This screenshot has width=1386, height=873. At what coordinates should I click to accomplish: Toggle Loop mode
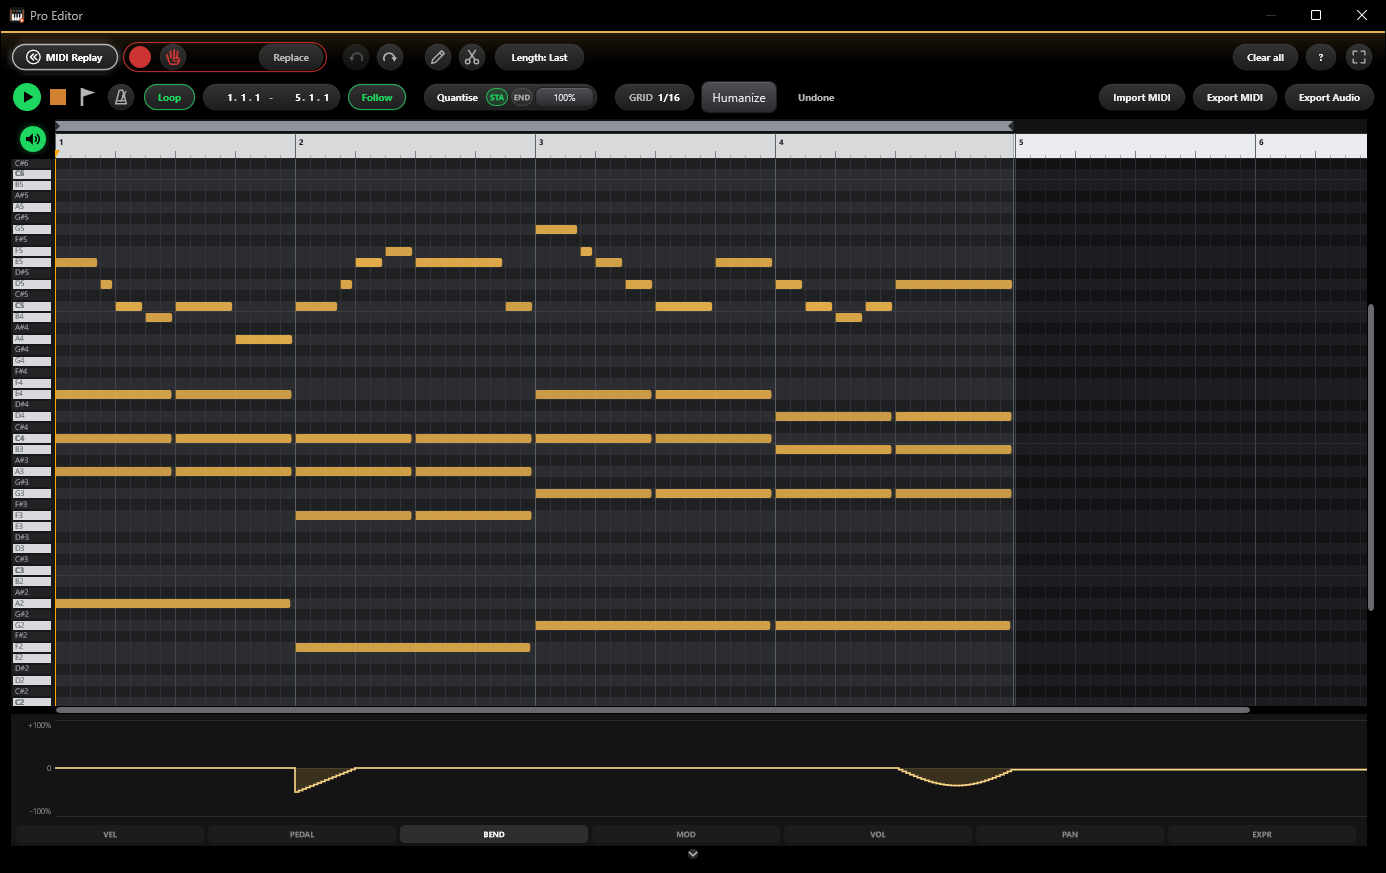pyautogui.click(x=169, y=97)
